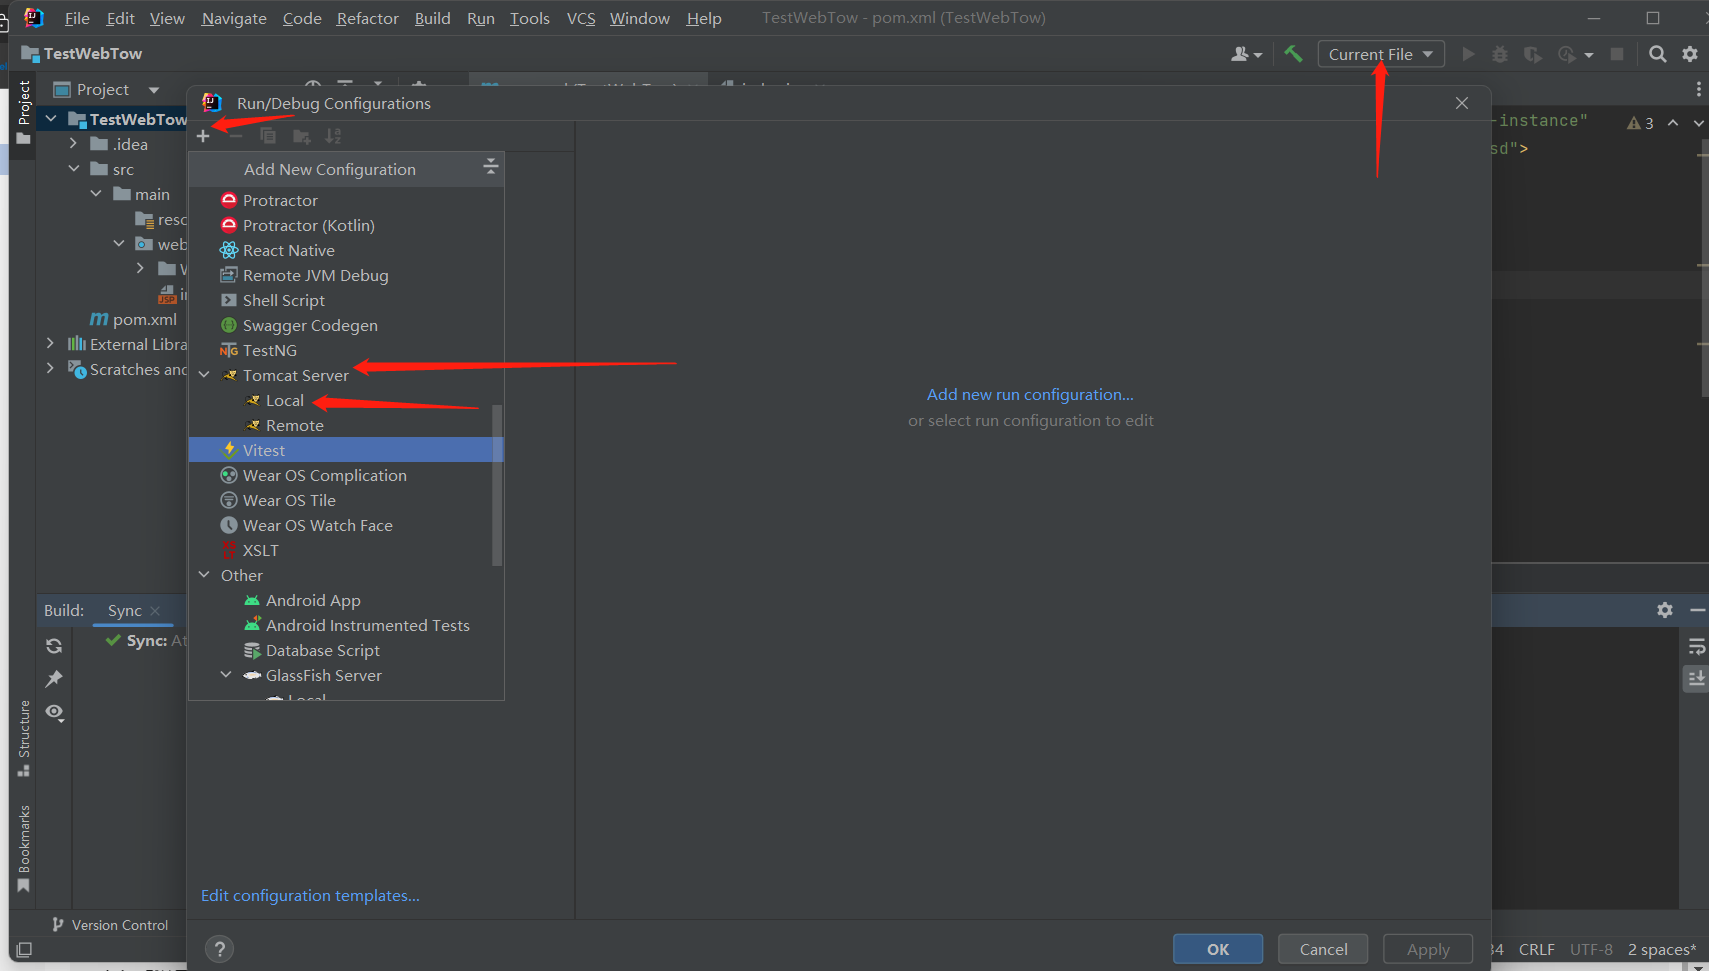Viewport: 1709px width, 971px height.
Task: Select Vitest configuration type
Action: coord(346,450)
